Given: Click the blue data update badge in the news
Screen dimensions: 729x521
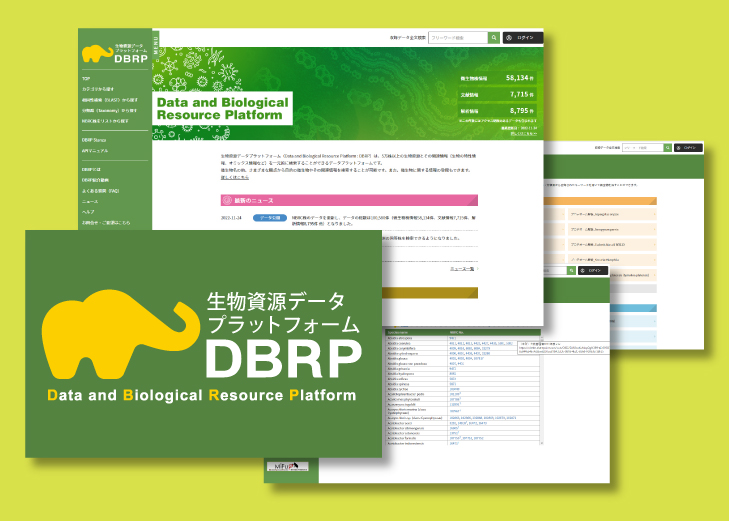Looking at the screenshot, I should click(270, 218).
